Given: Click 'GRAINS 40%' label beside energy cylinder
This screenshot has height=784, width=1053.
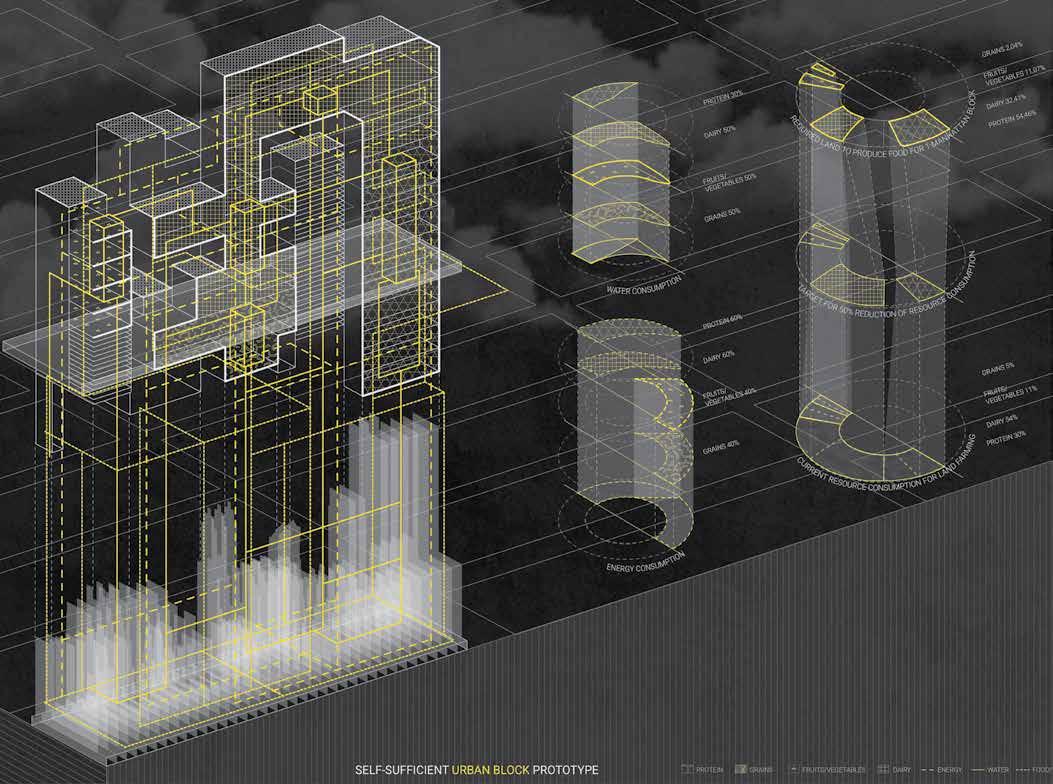Looking at the screenshot, I should (721, 447).
